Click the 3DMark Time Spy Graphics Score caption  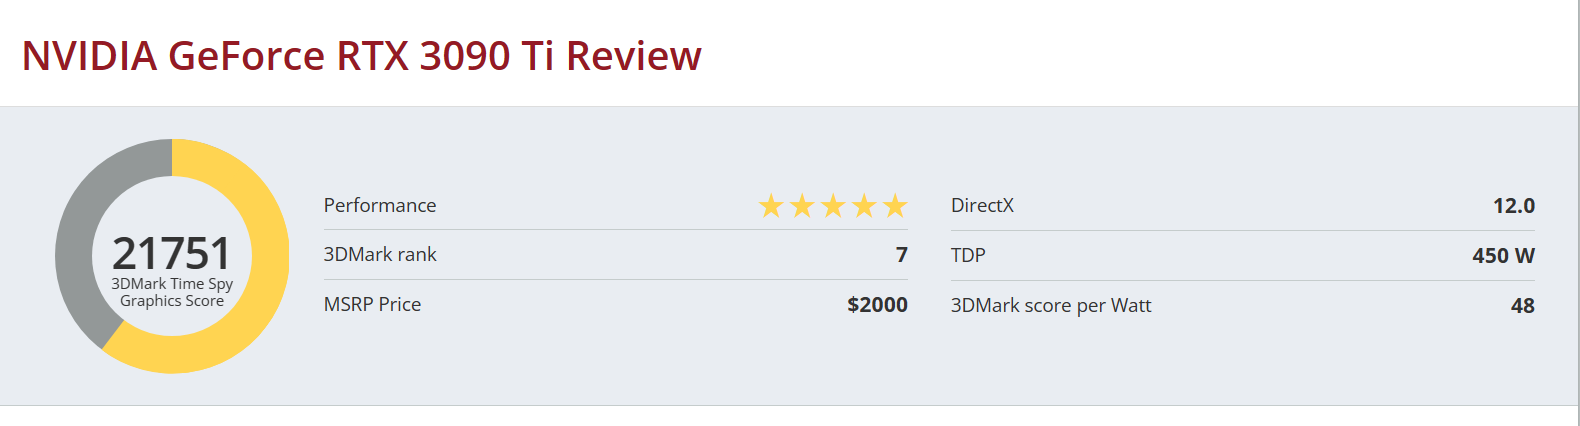172,292
